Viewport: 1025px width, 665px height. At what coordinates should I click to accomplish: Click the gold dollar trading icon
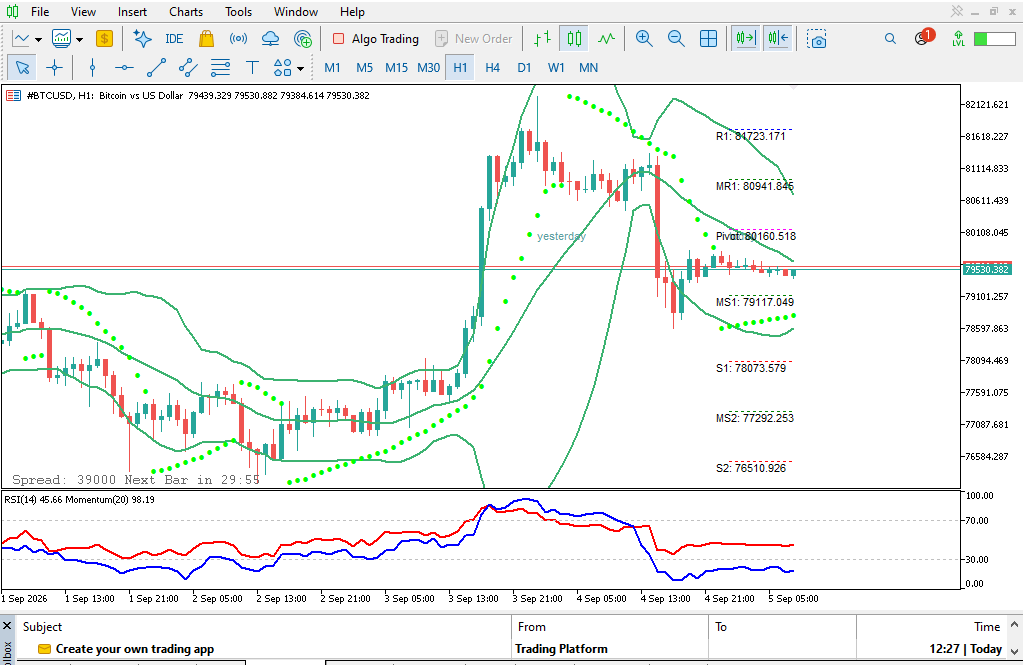tap(104, 39)
